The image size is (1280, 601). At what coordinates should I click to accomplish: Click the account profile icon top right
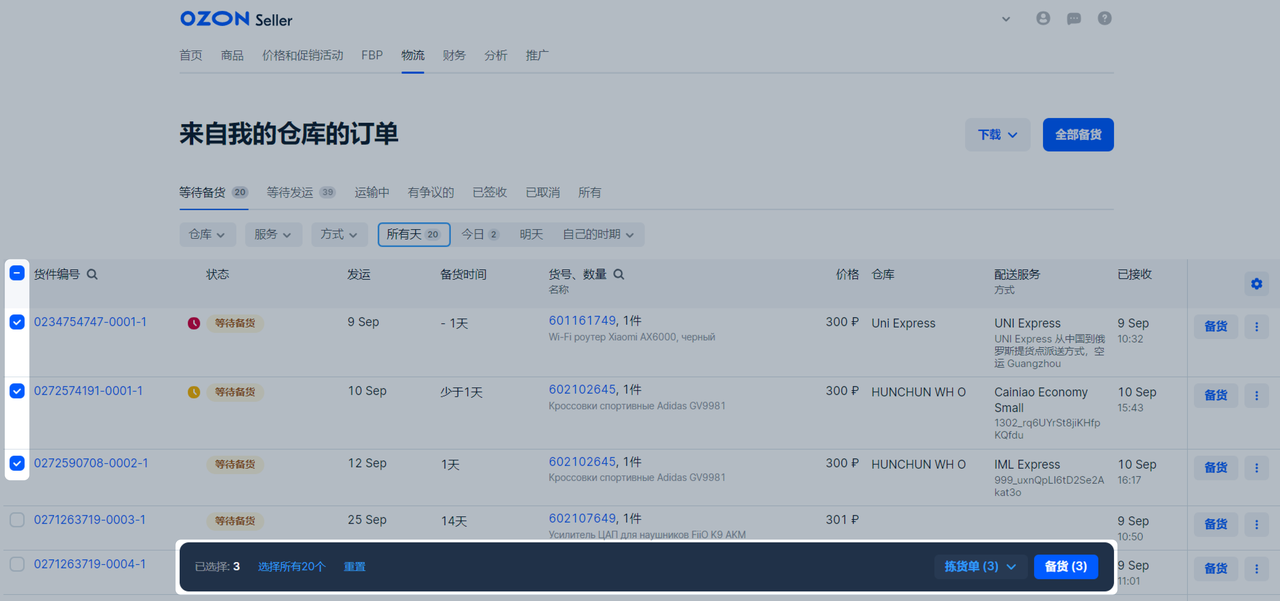(x=1042, y=18)
